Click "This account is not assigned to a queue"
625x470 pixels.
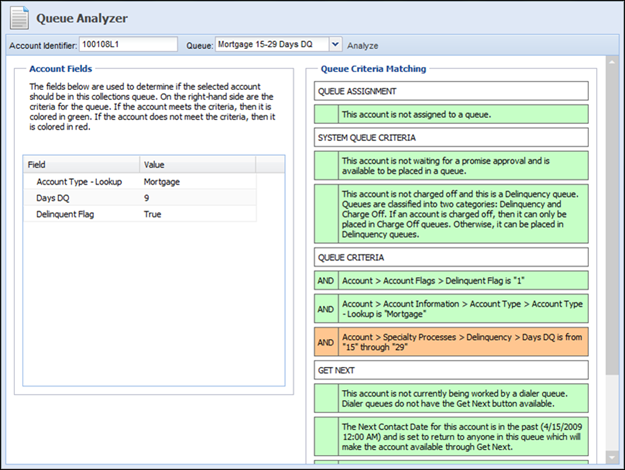451,114
